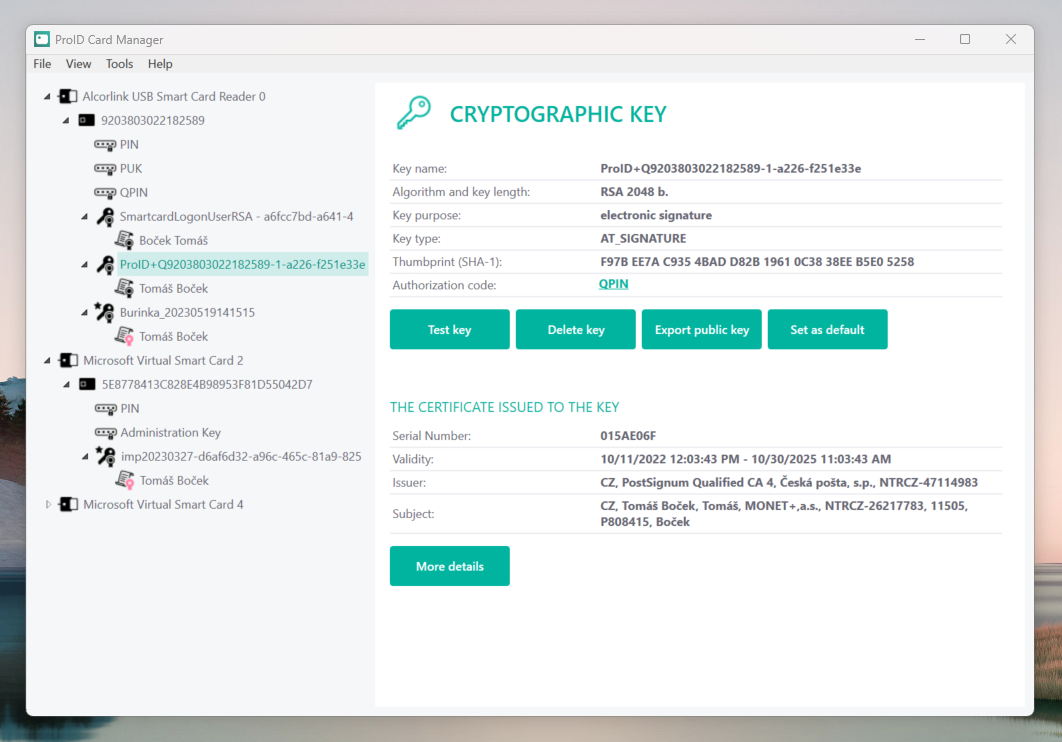Minimize the ProID Card Manager window
The height and width of the screenshot is (742, 1062).
pos(920,39)
